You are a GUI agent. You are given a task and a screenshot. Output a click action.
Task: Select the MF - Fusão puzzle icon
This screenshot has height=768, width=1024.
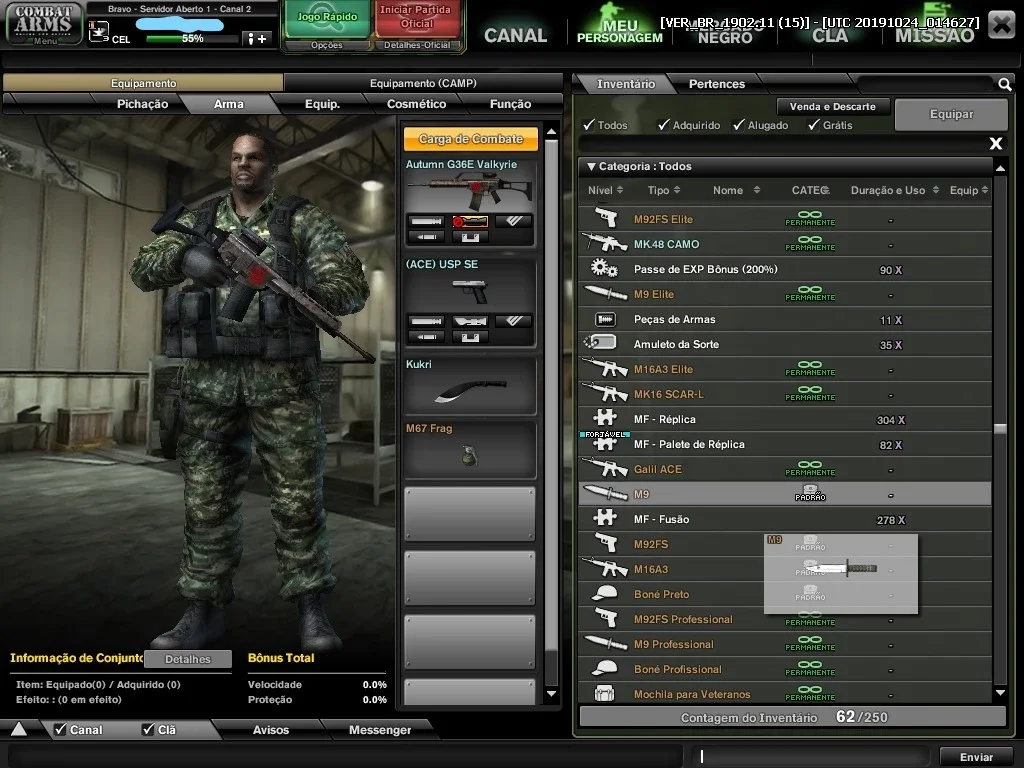pos(605,519)
